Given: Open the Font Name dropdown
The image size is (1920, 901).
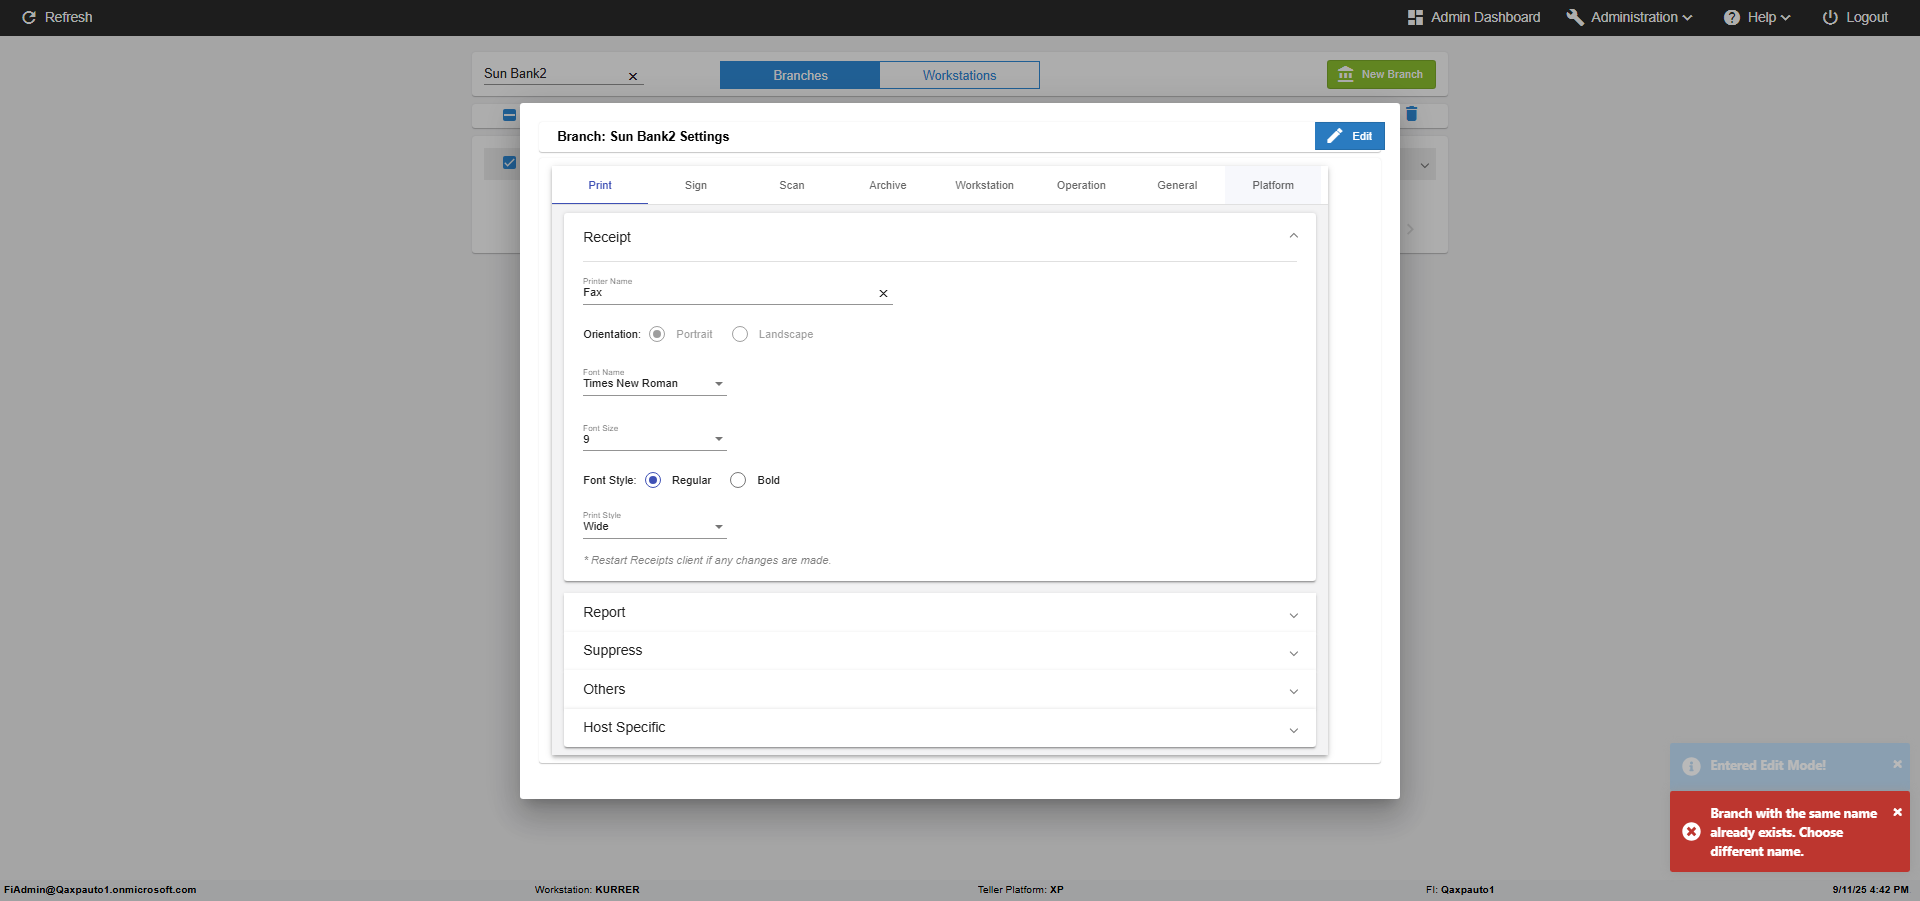Looking at the screenshot, I should tap(655, 383).
